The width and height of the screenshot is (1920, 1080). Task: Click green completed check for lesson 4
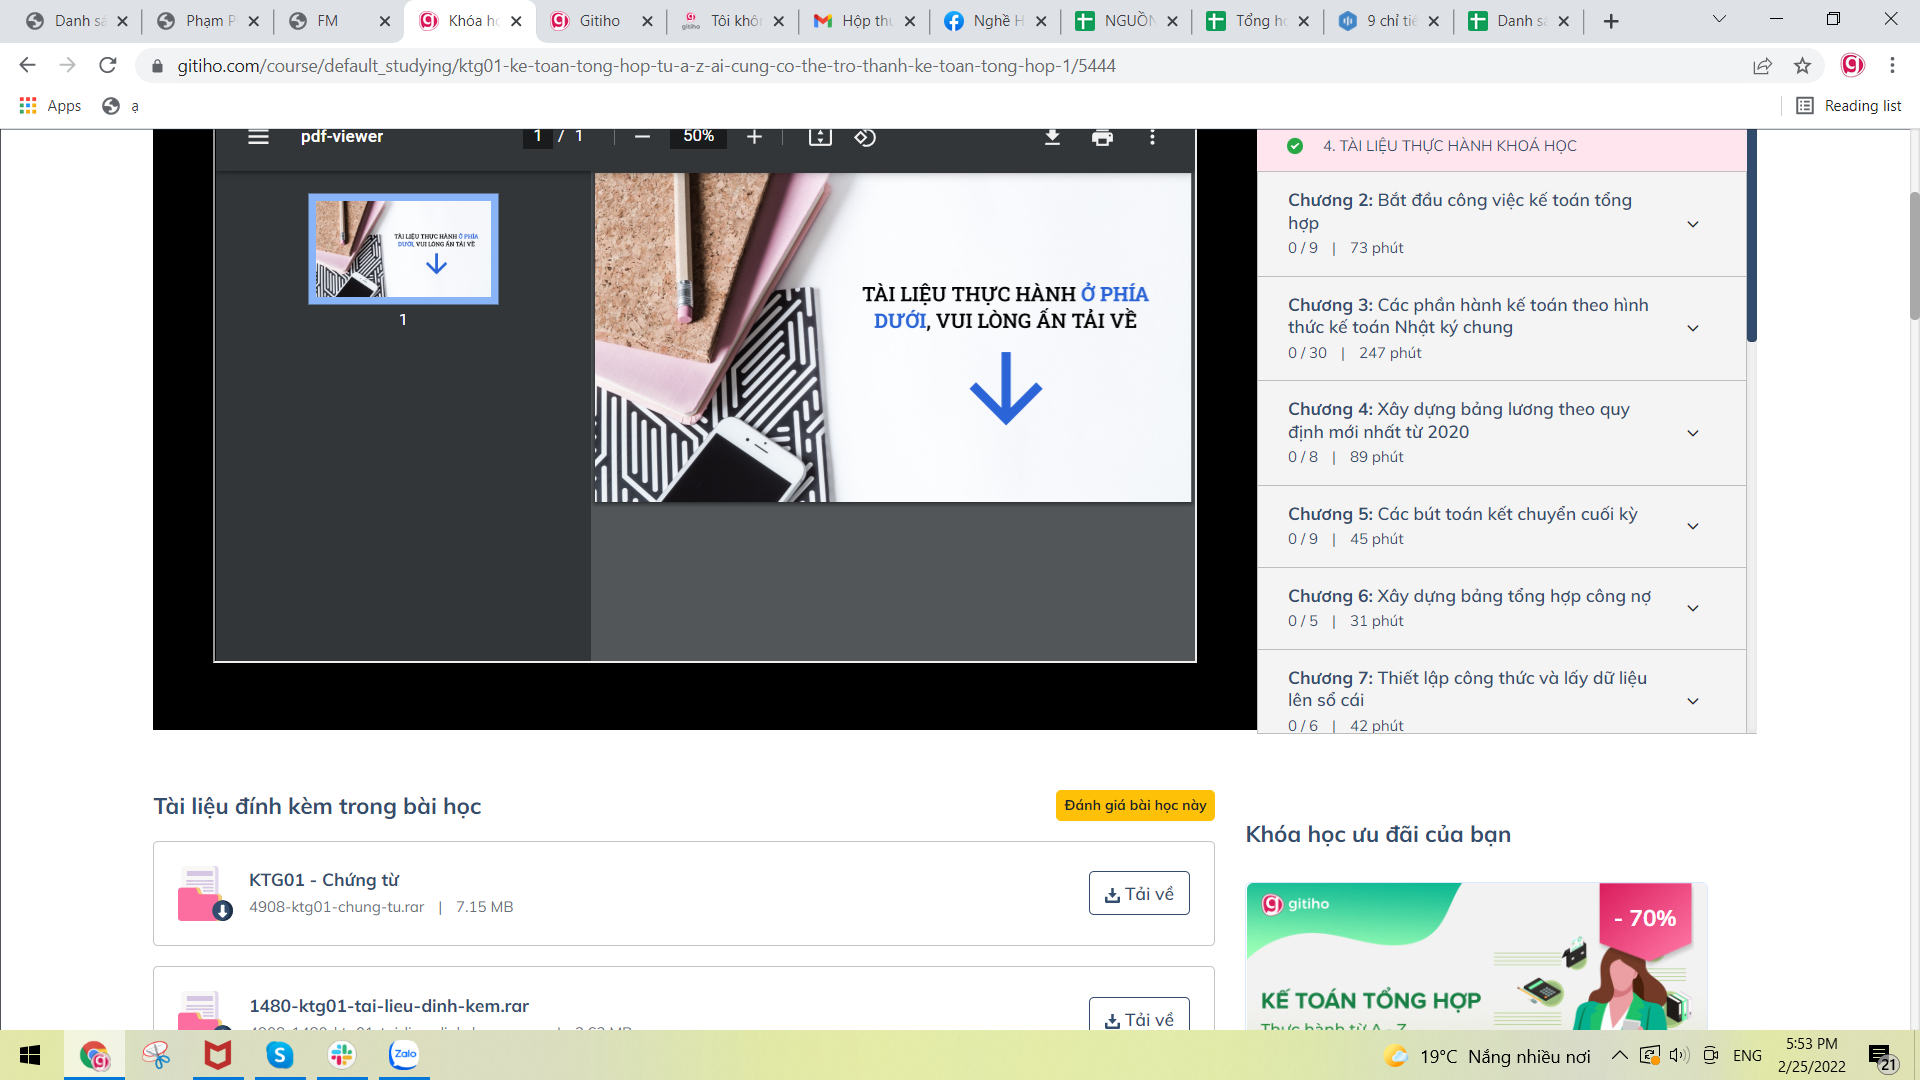[1295, 146]
